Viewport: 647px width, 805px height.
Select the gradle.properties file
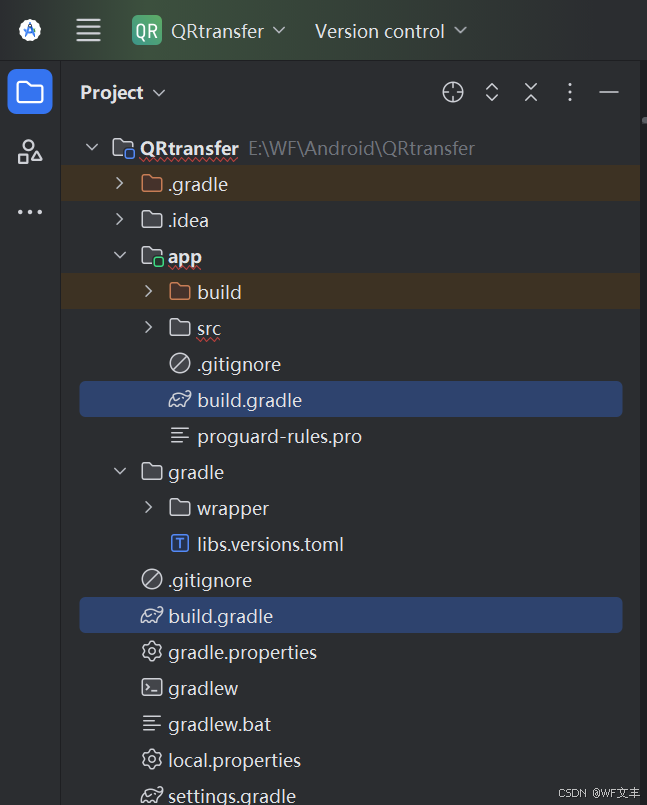tap(242, 652)
